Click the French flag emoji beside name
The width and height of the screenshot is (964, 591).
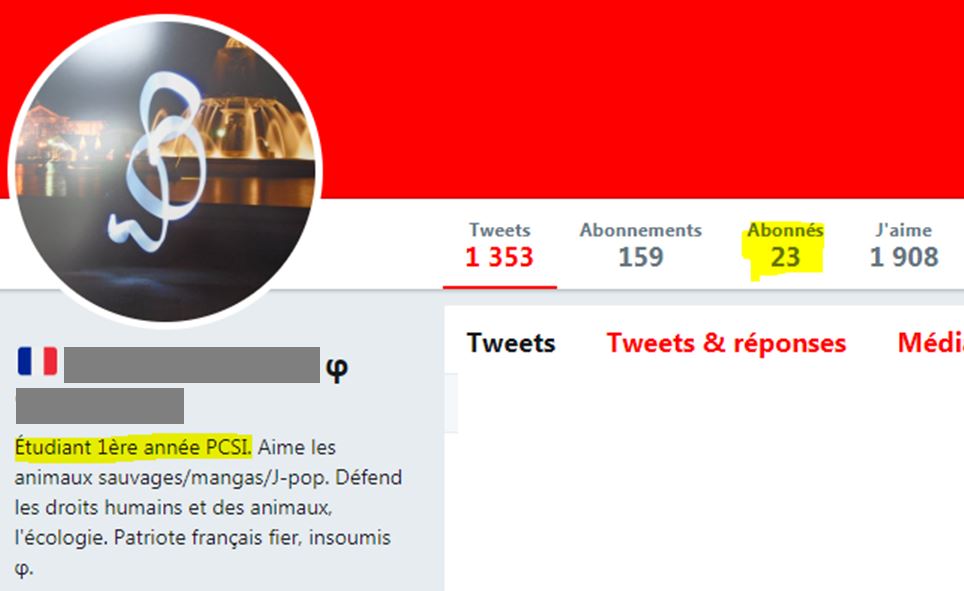[38, 361]
